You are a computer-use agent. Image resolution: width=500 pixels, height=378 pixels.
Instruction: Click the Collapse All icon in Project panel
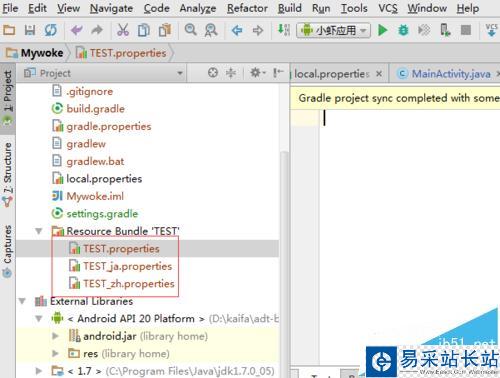coord(231,73)
